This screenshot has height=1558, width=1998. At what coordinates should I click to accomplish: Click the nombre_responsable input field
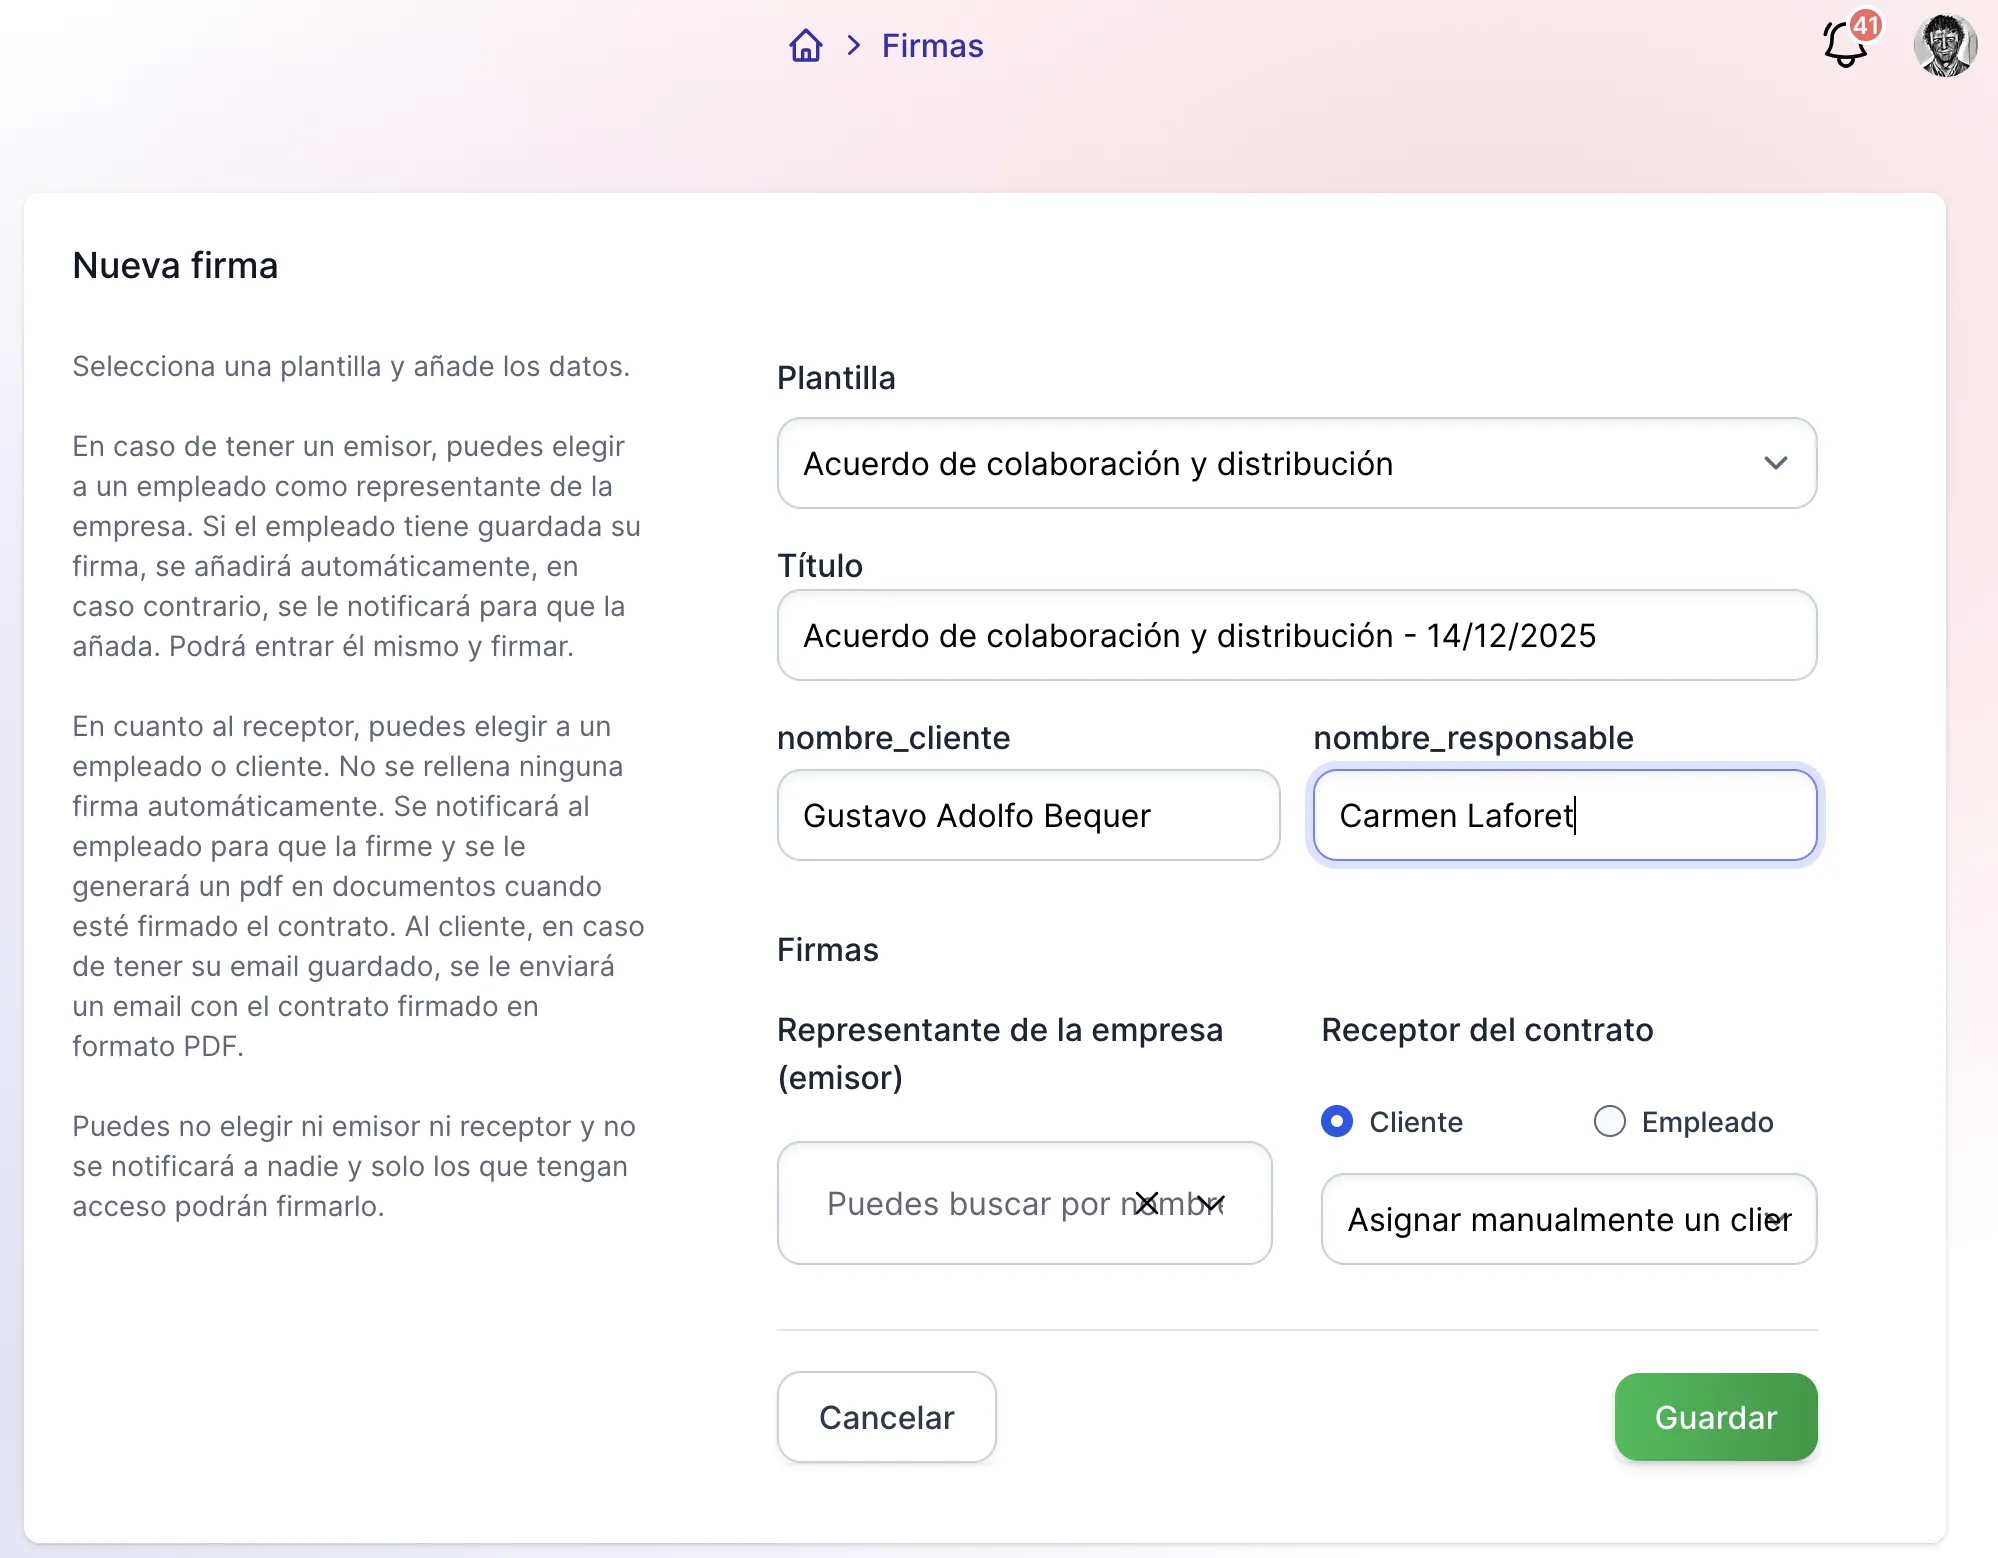[x=1564, y=815]
